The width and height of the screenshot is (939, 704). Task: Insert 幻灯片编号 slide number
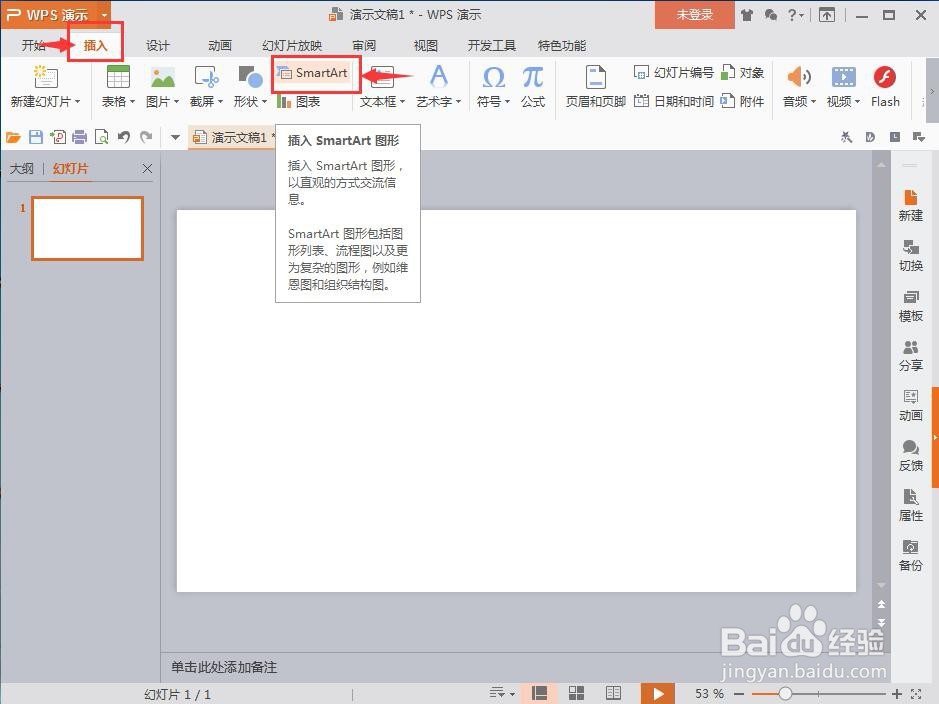click(x=674, y=72)
